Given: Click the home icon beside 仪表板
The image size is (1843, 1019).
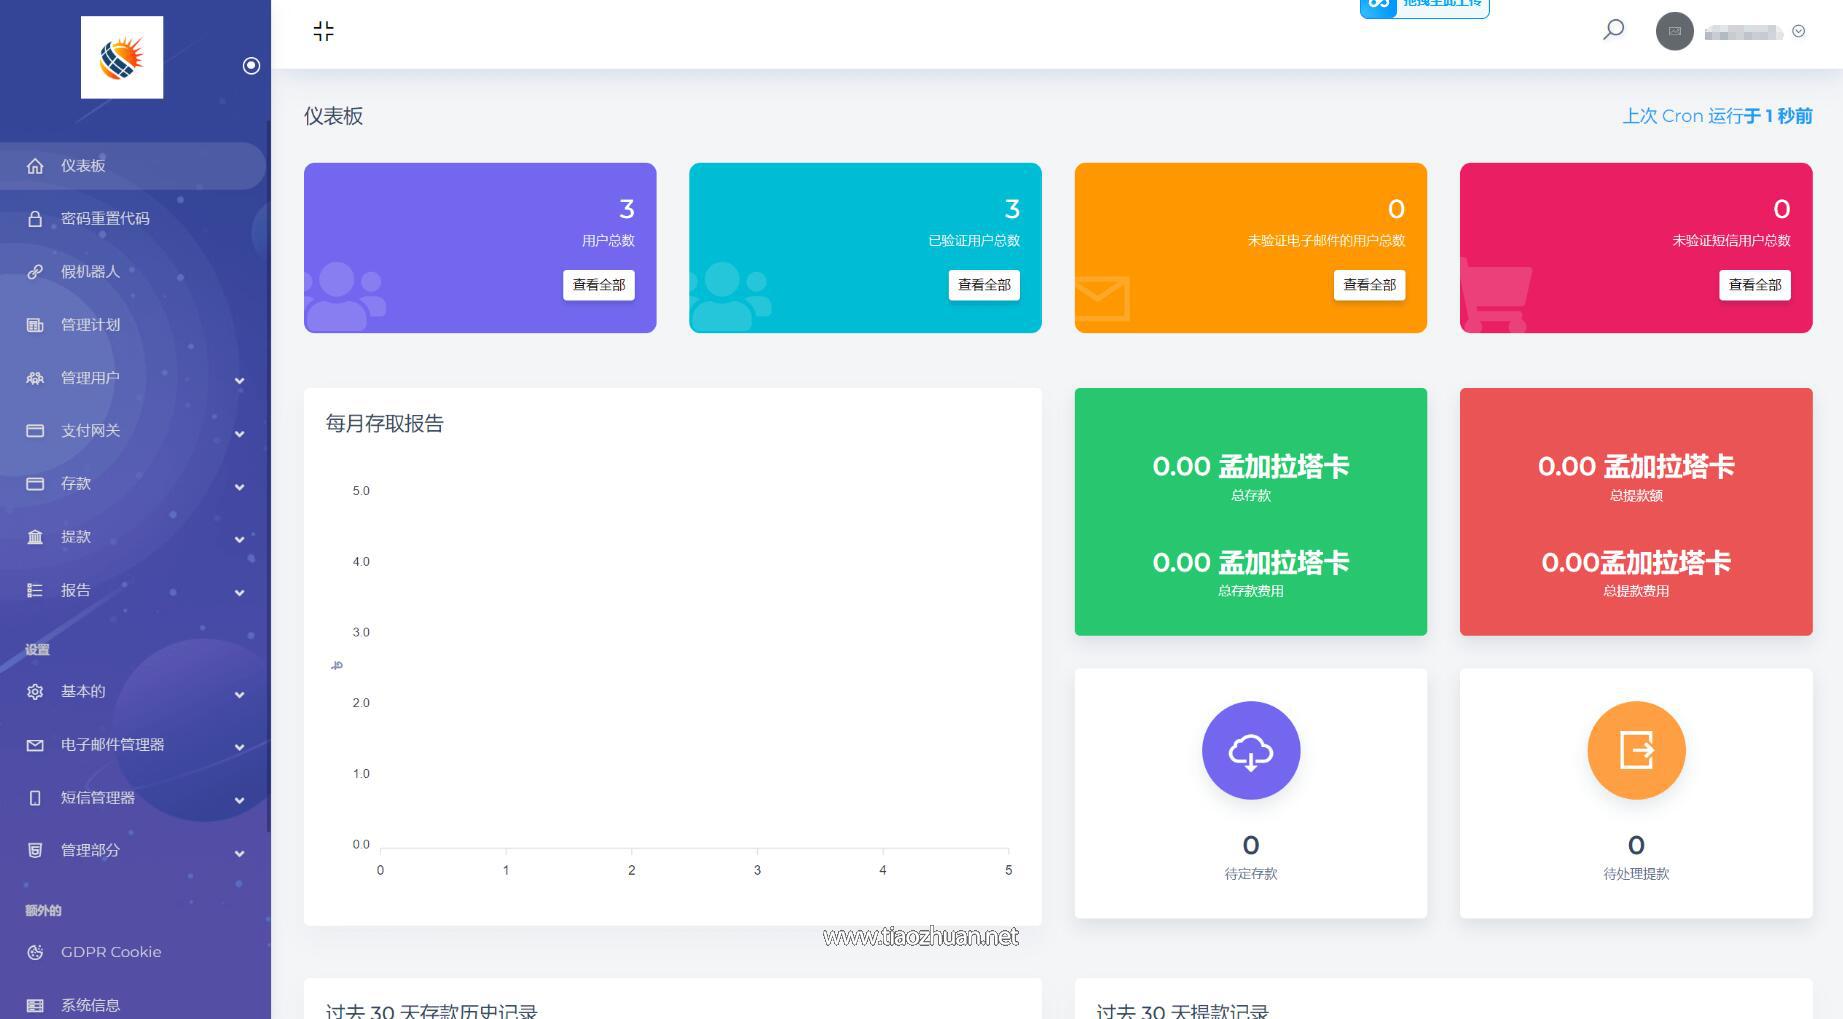Looking at the screenshot, I should point(35,166).
